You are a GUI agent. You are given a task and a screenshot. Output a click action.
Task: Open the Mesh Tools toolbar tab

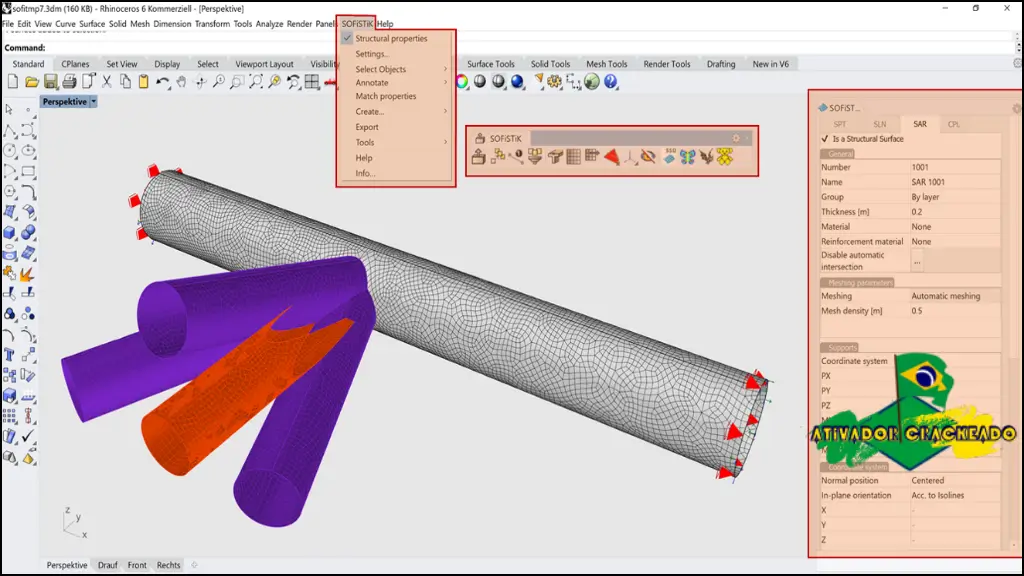(x=606, y=64)
